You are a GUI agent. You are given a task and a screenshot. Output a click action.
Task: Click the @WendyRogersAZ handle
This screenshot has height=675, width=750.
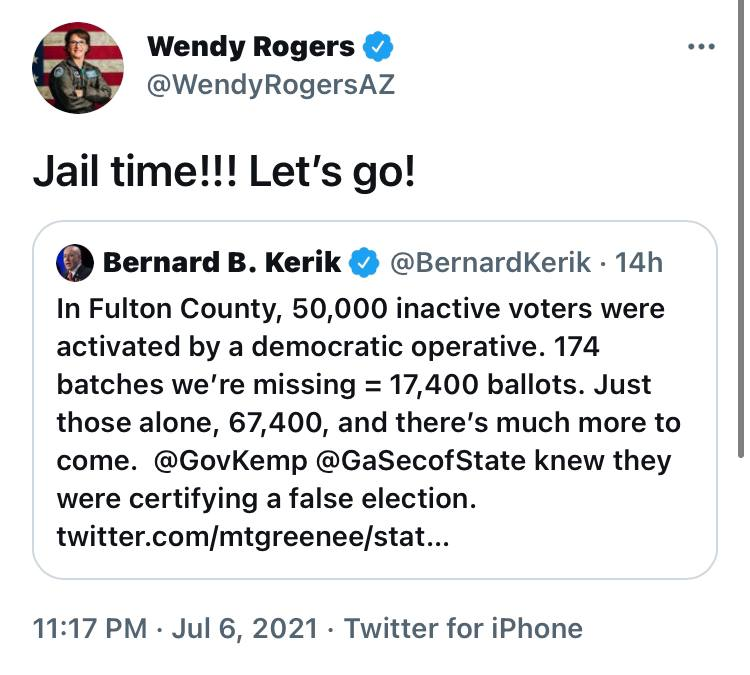coord(270,85)
